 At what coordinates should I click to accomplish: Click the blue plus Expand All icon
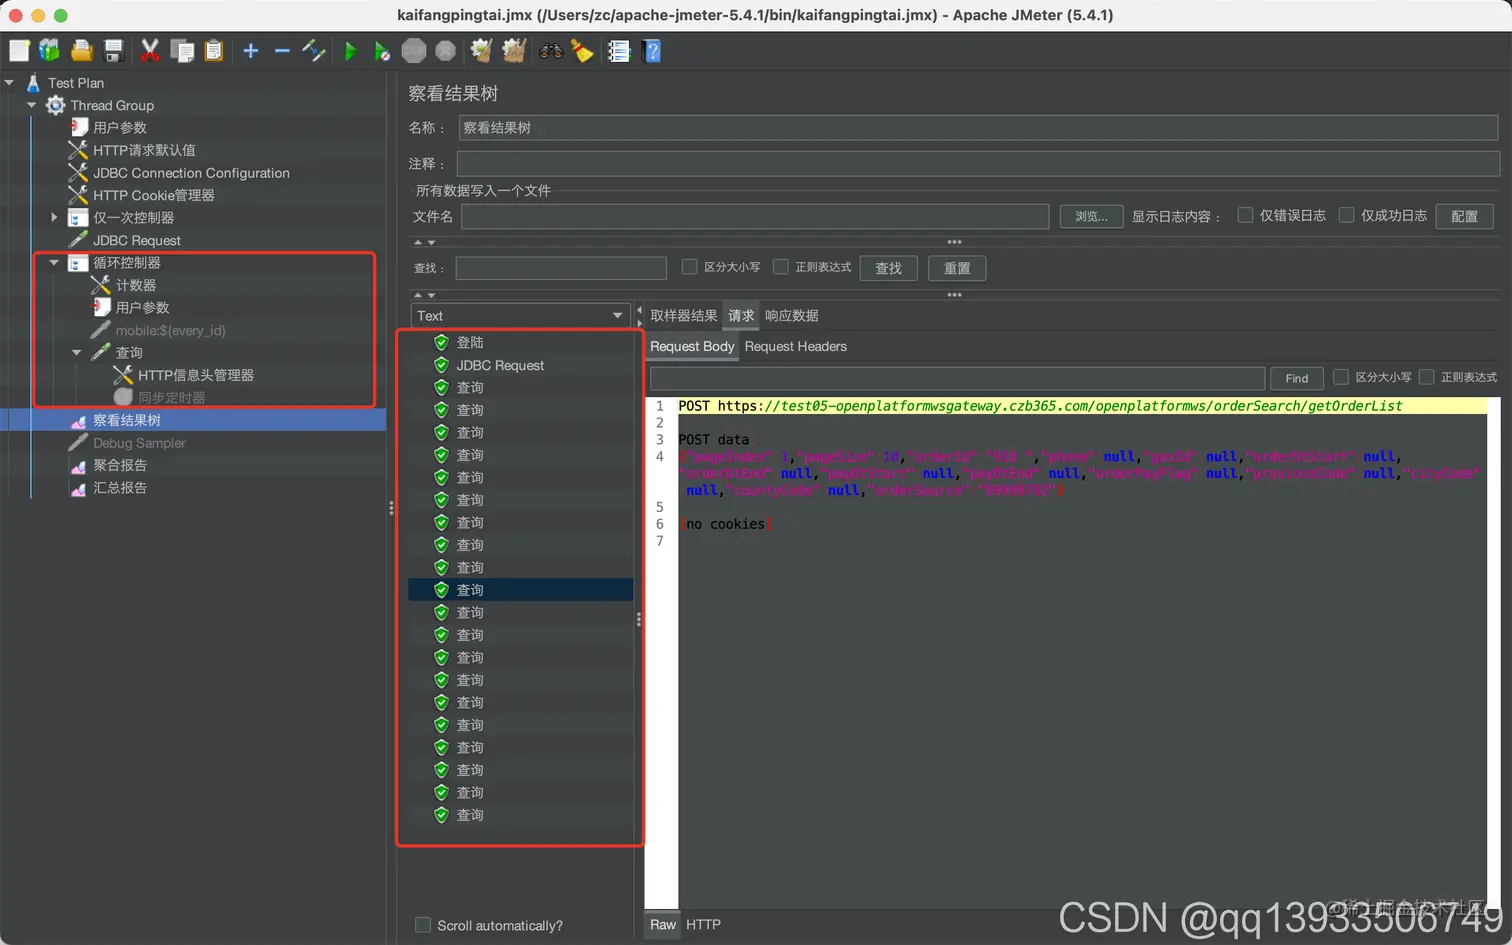point(251,50)
